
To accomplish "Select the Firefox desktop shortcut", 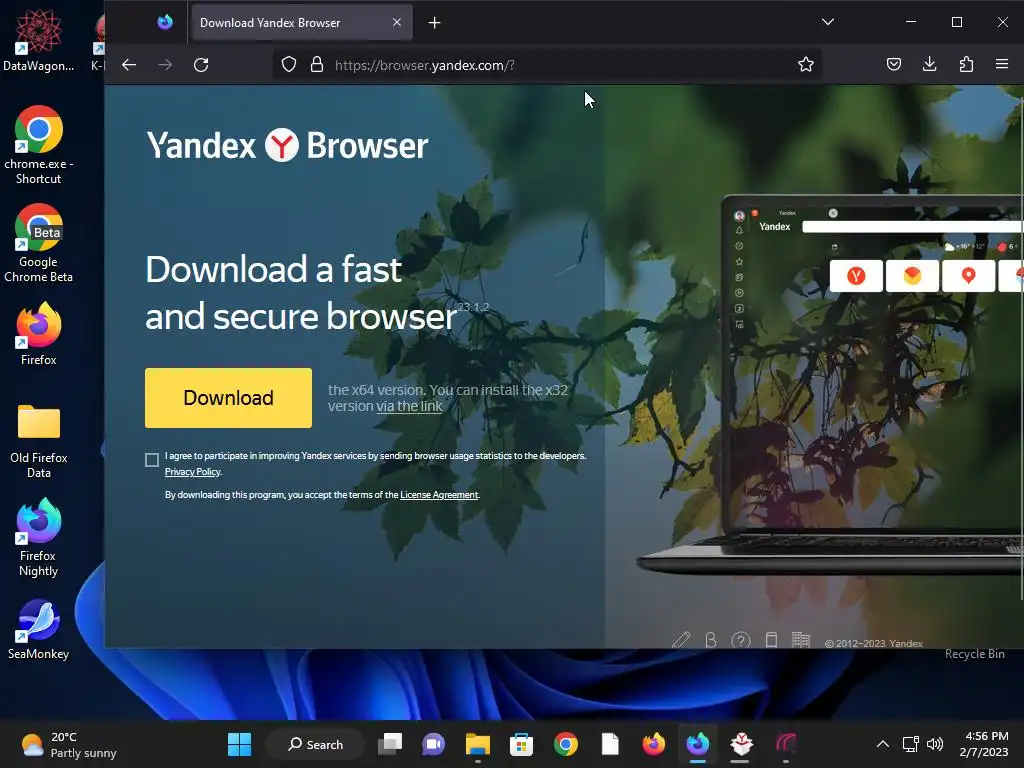I will (39, 334).
